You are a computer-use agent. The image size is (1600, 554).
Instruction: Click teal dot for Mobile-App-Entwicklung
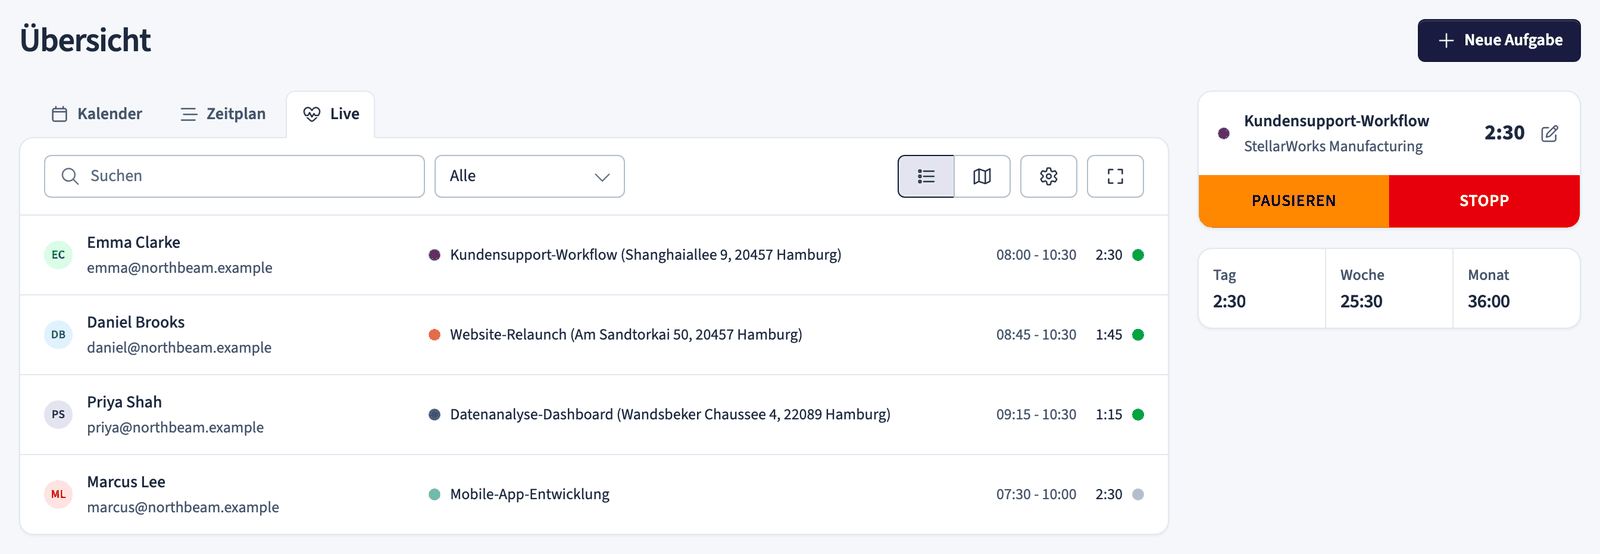coord(434,494)
